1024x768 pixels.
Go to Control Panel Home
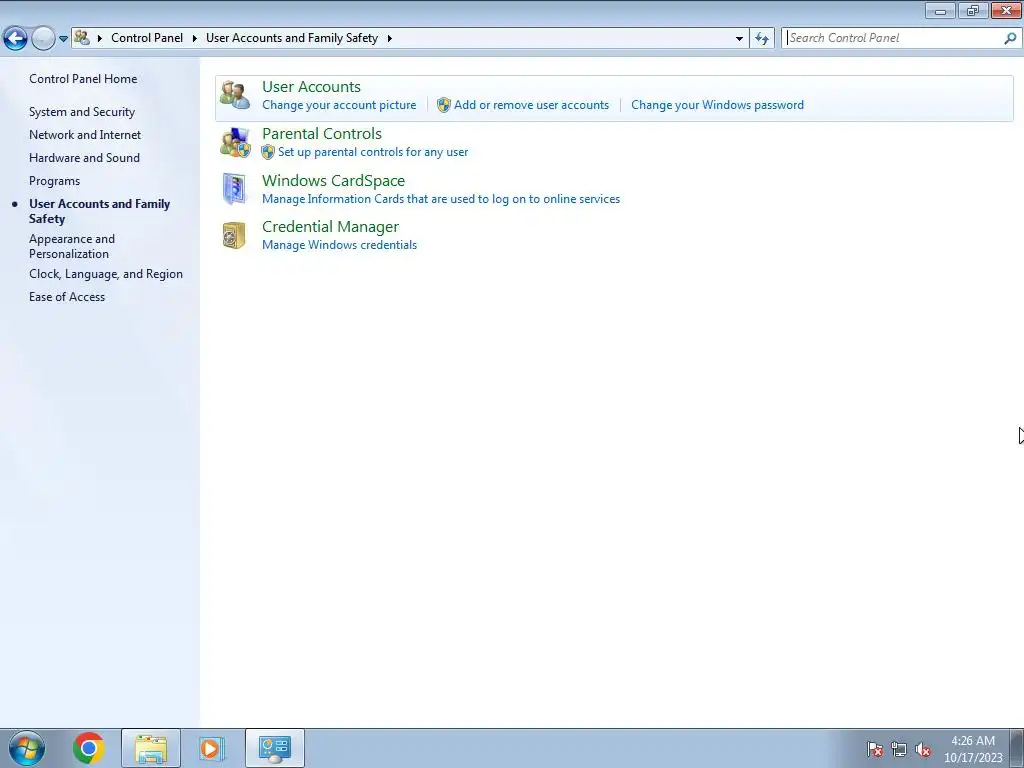(83, 79)
